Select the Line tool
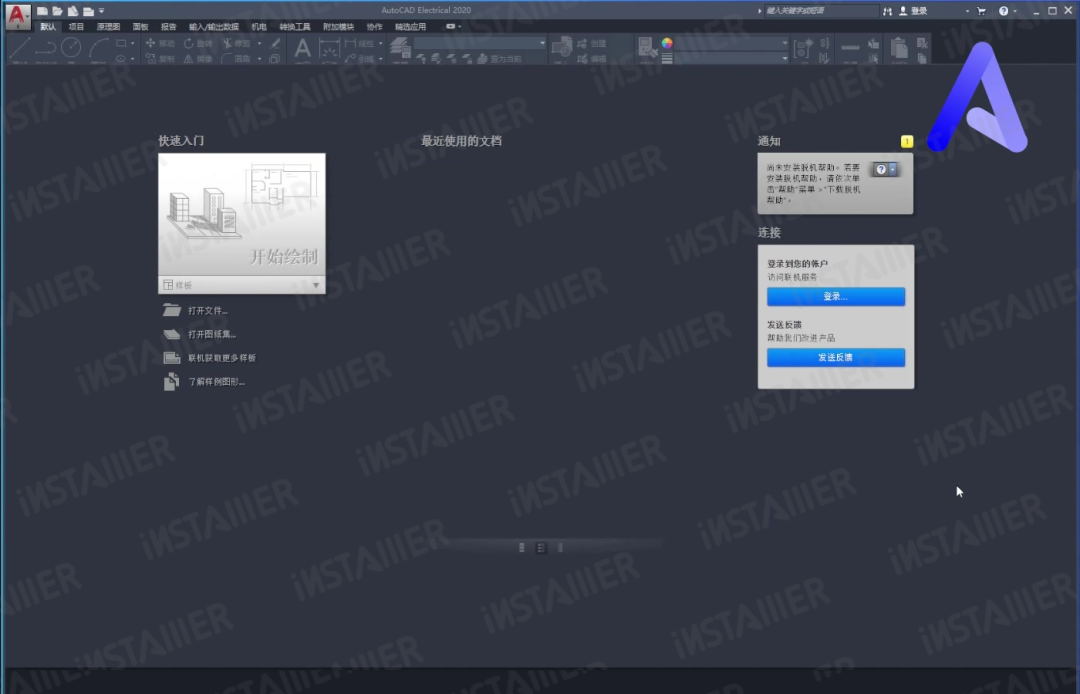The height and width of the screenshot is (694, 1080). [x=19, y=48]
